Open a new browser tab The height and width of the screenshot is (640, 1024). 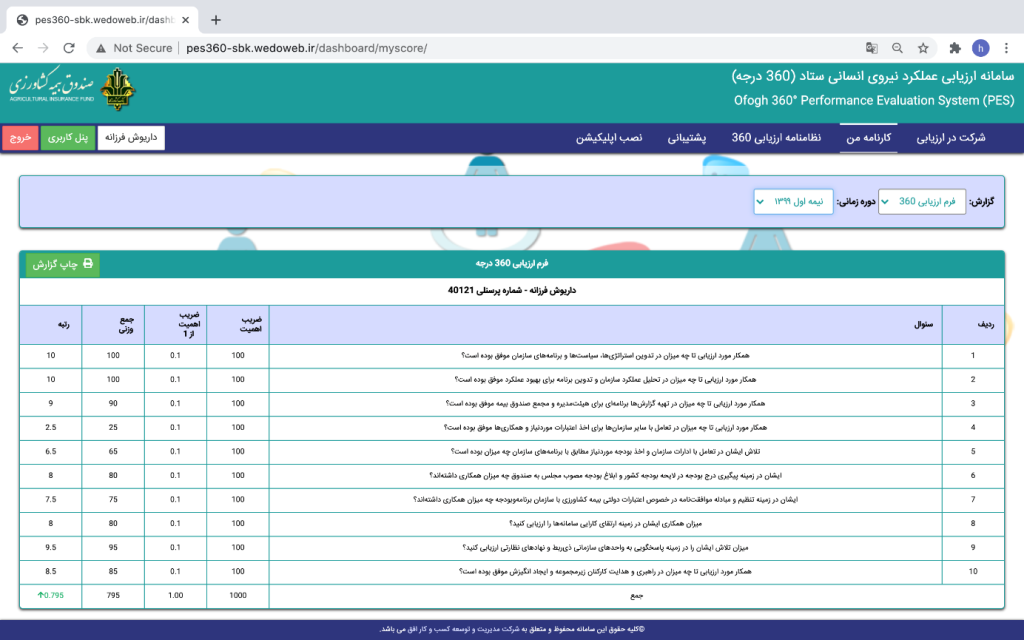(x=216, y=20)
